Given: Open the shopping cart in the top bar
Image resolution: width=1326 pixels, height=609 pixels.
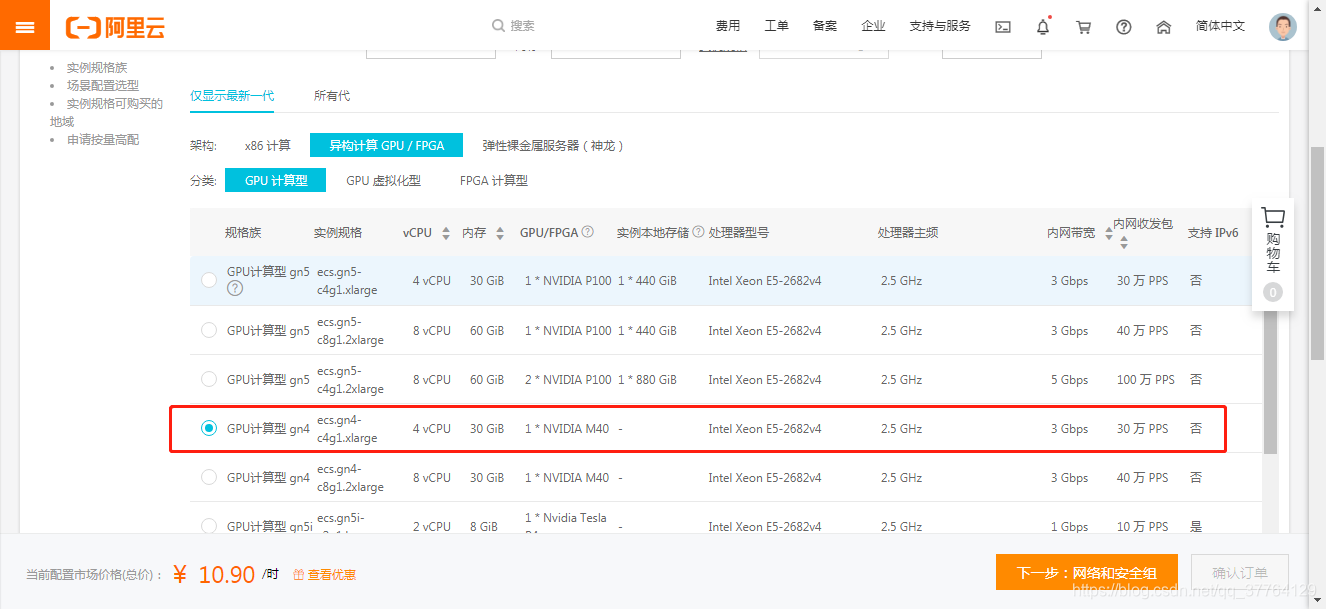Looking at the screenshot, I should pyautogui.click(x=1083, y=27).
